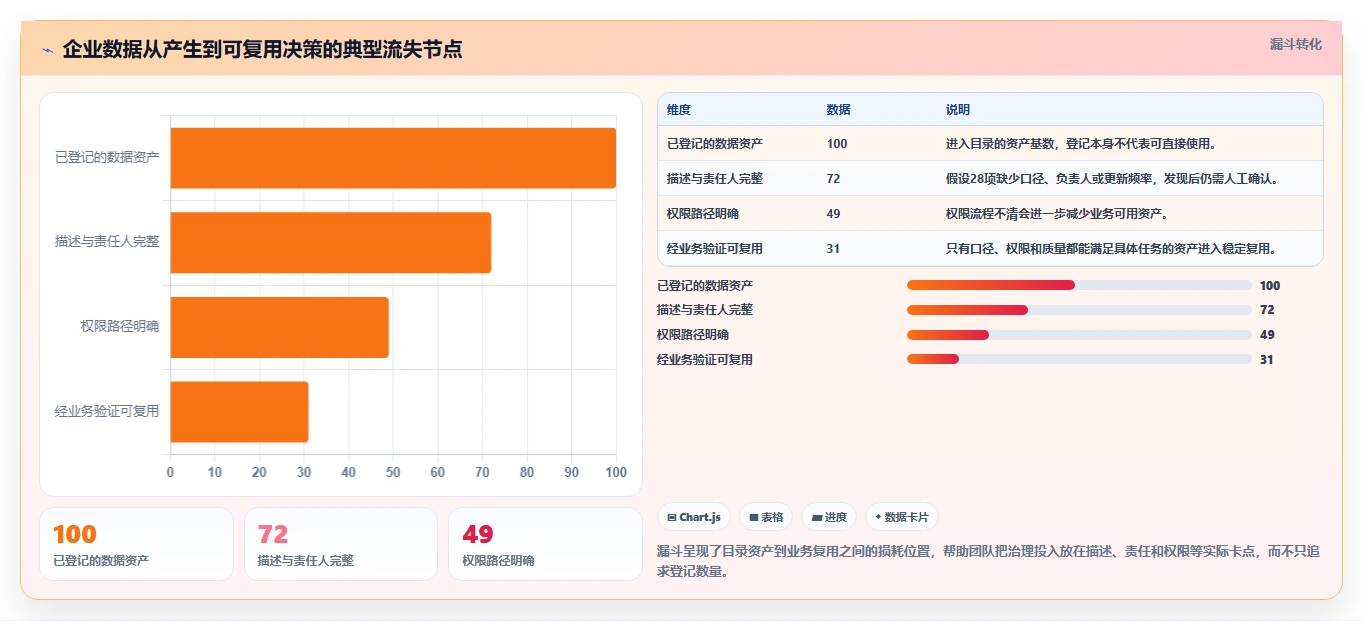Click the note starting with 只有口径、权限和质量
This screenshot has height=621, width=1363.
(1111, 249)
